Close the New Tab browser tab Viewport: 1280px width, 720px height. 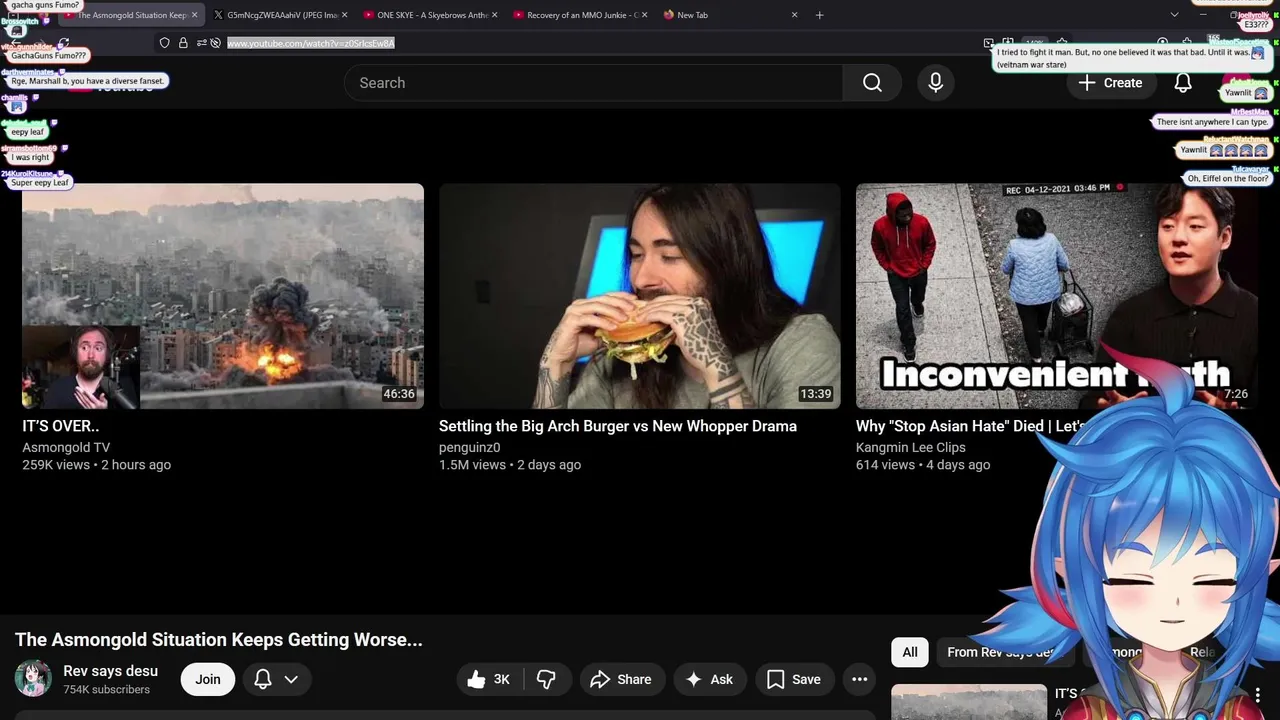795,15
